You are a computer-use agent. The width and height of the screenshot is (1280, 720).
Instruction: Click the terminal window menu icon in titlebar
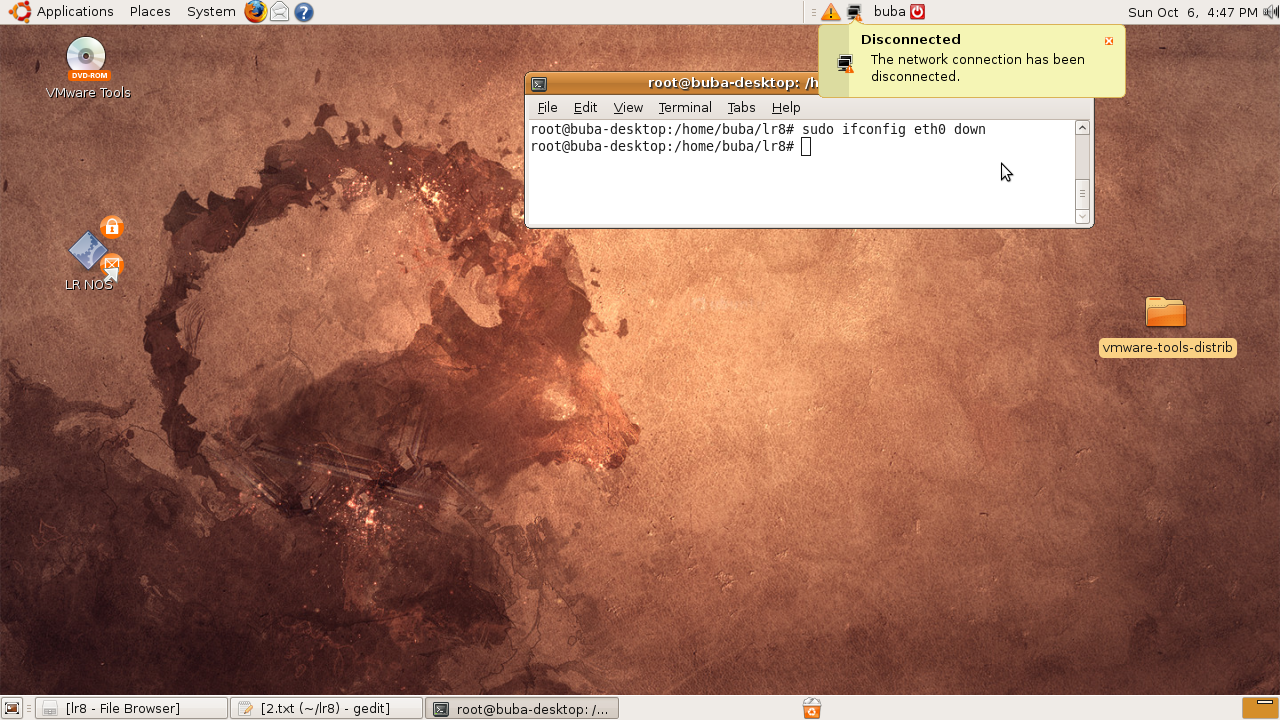(539, 84)
